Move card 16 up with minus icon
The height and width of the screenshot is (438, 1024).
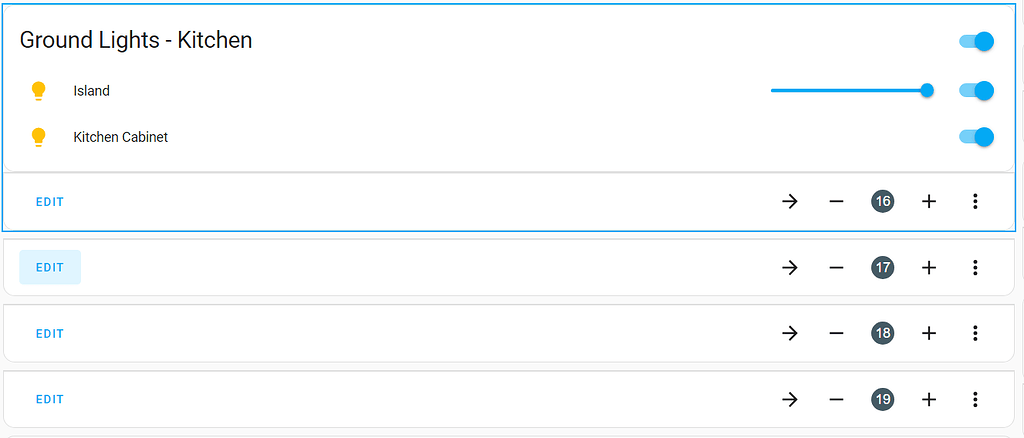[x=837, y=202]
